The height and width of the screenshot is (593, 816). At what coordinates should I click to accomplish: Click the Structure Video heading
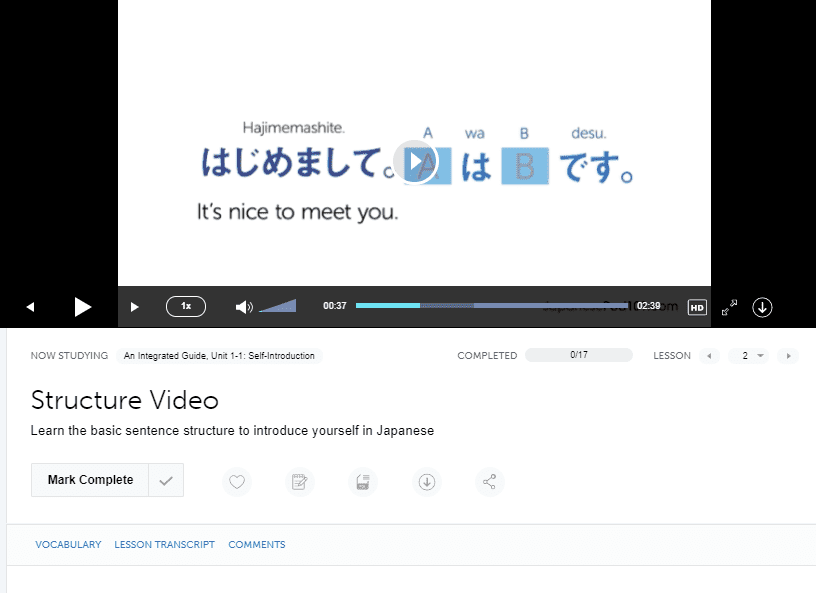click(125, 400)
